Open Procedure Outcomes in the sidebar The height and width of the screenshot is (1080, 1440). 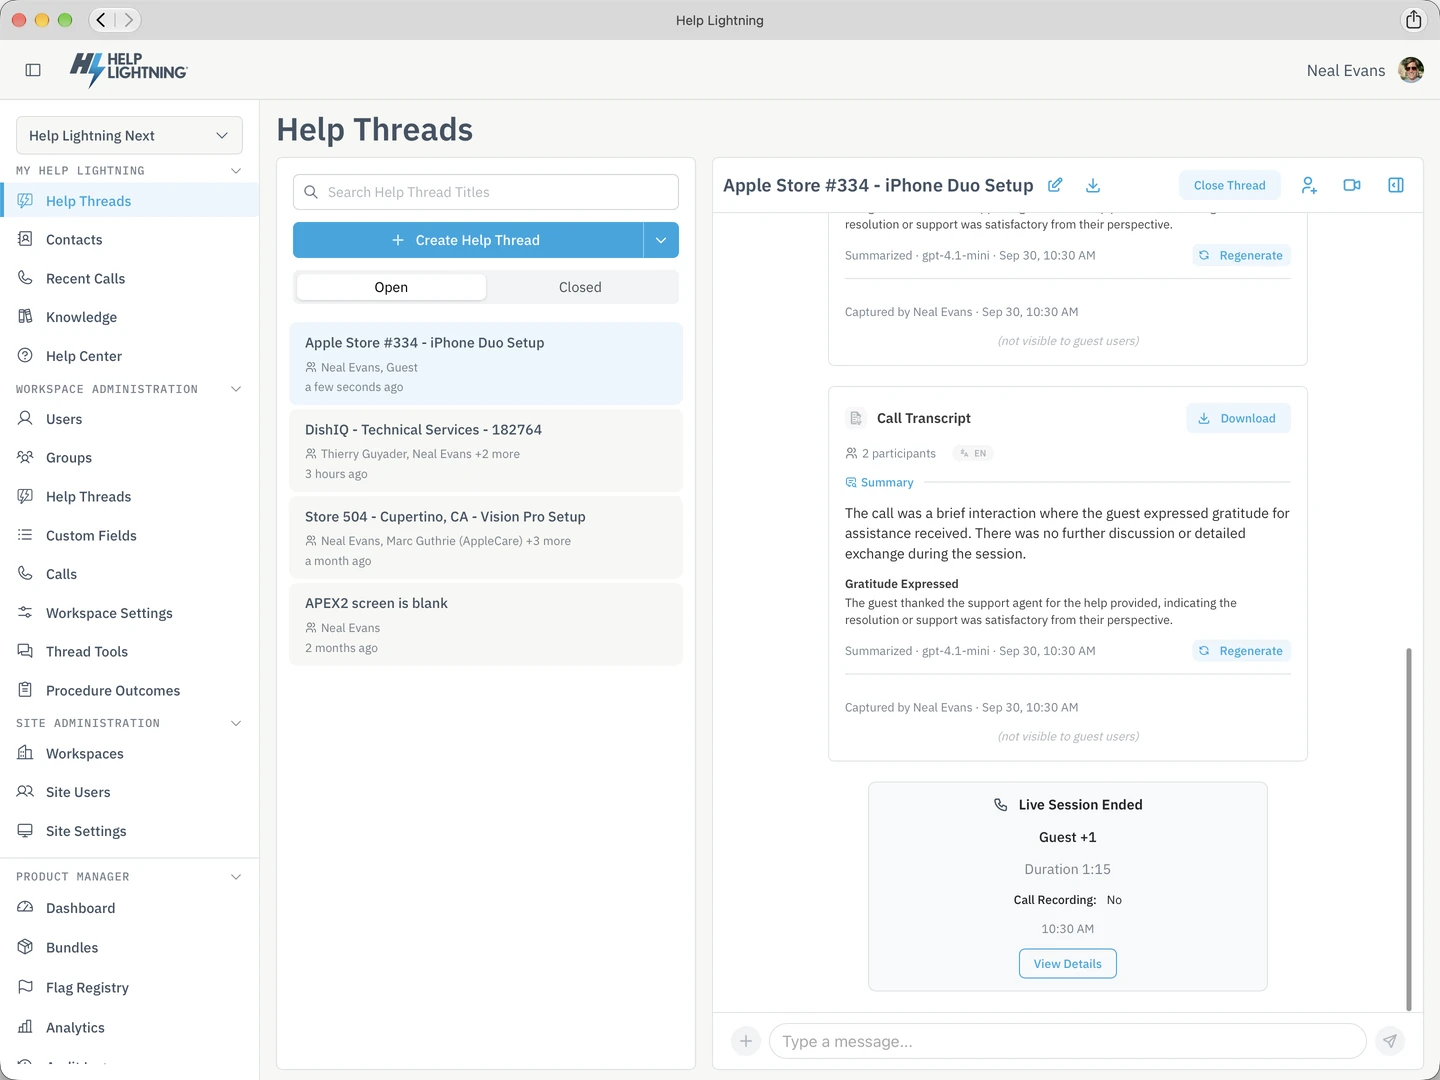pos(130,691)
